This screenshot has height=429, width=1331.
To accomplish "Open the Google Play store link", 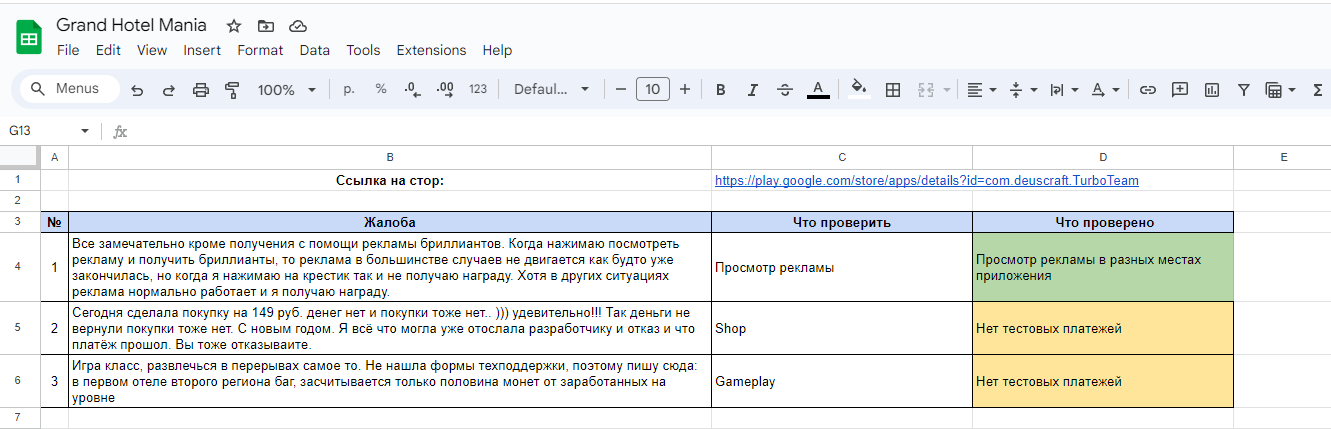I will 926,181.
